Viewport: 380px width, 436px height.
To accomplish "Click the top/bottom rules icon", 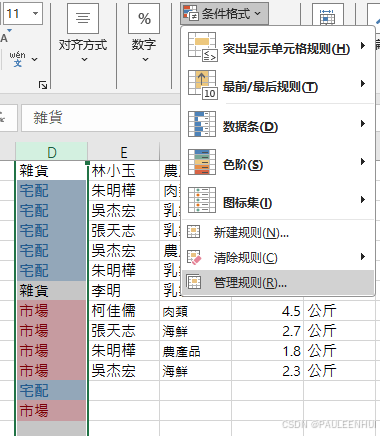I will tap(202, 85).
